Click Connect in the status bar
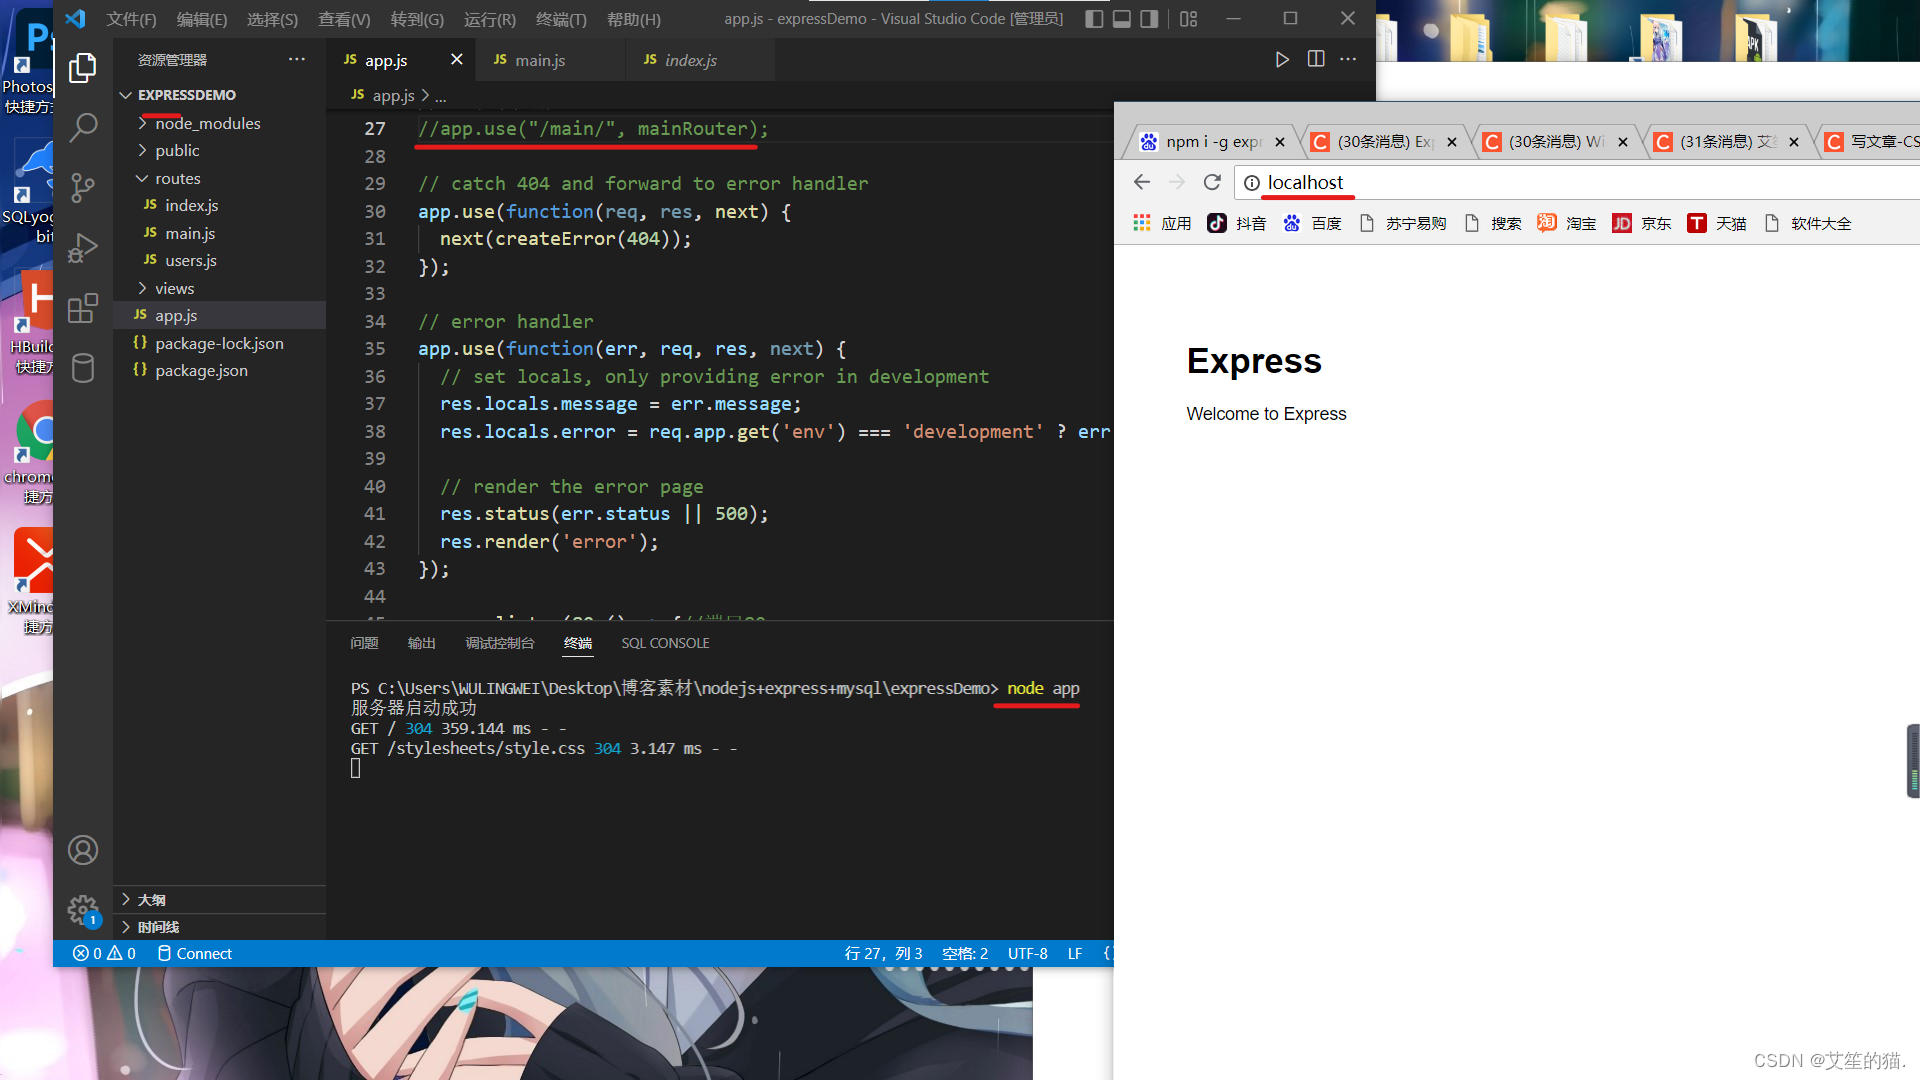The height and width of the screenshot is (1080, 1920). [195, 953]
